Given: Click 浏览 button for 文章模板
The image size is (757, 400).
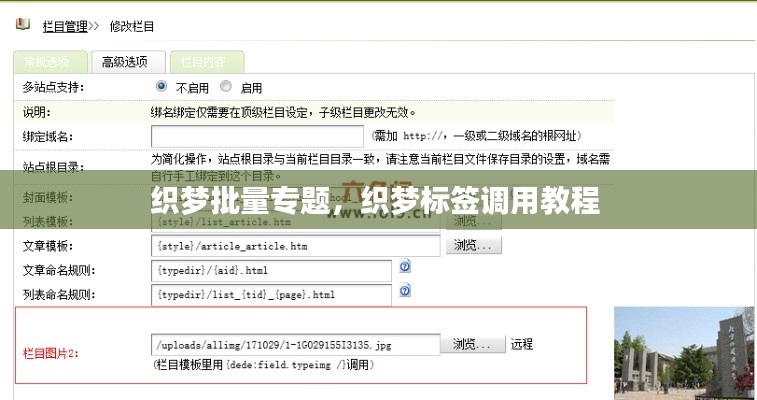Looking at the screenshot, I should tap(475, 245).
